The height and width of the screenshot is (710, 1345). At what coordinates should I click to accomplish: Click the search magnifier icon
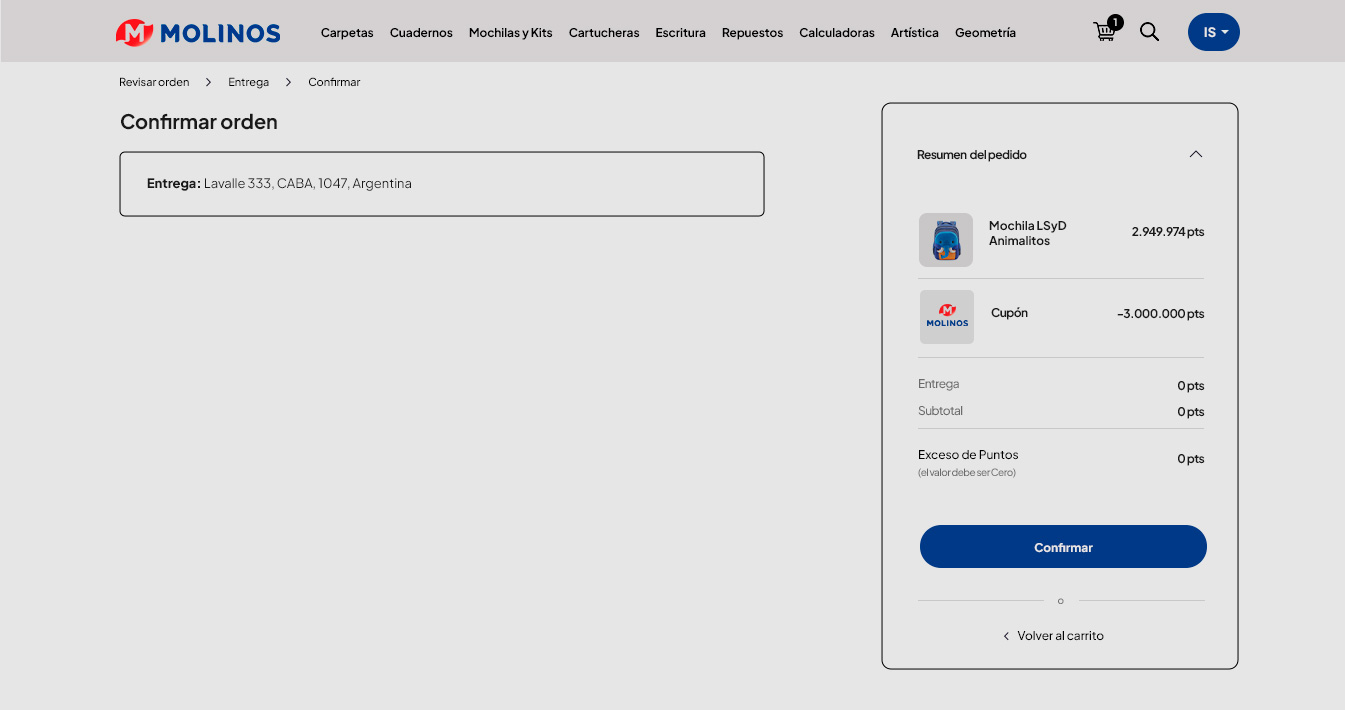click(x=1150, y=32)
